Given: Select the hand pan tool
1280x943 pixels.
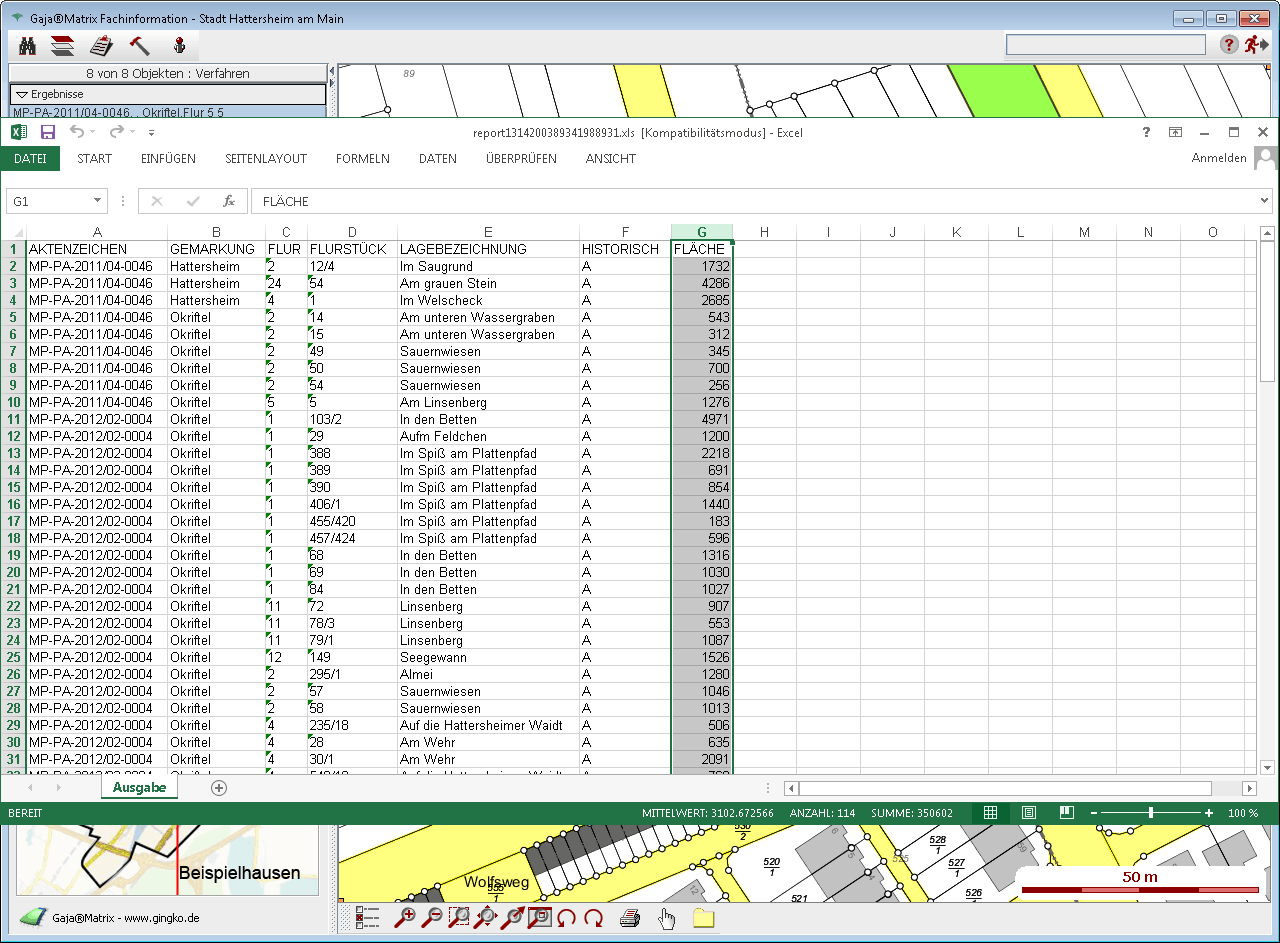Looking at the screenshot, I should (667, 918).
